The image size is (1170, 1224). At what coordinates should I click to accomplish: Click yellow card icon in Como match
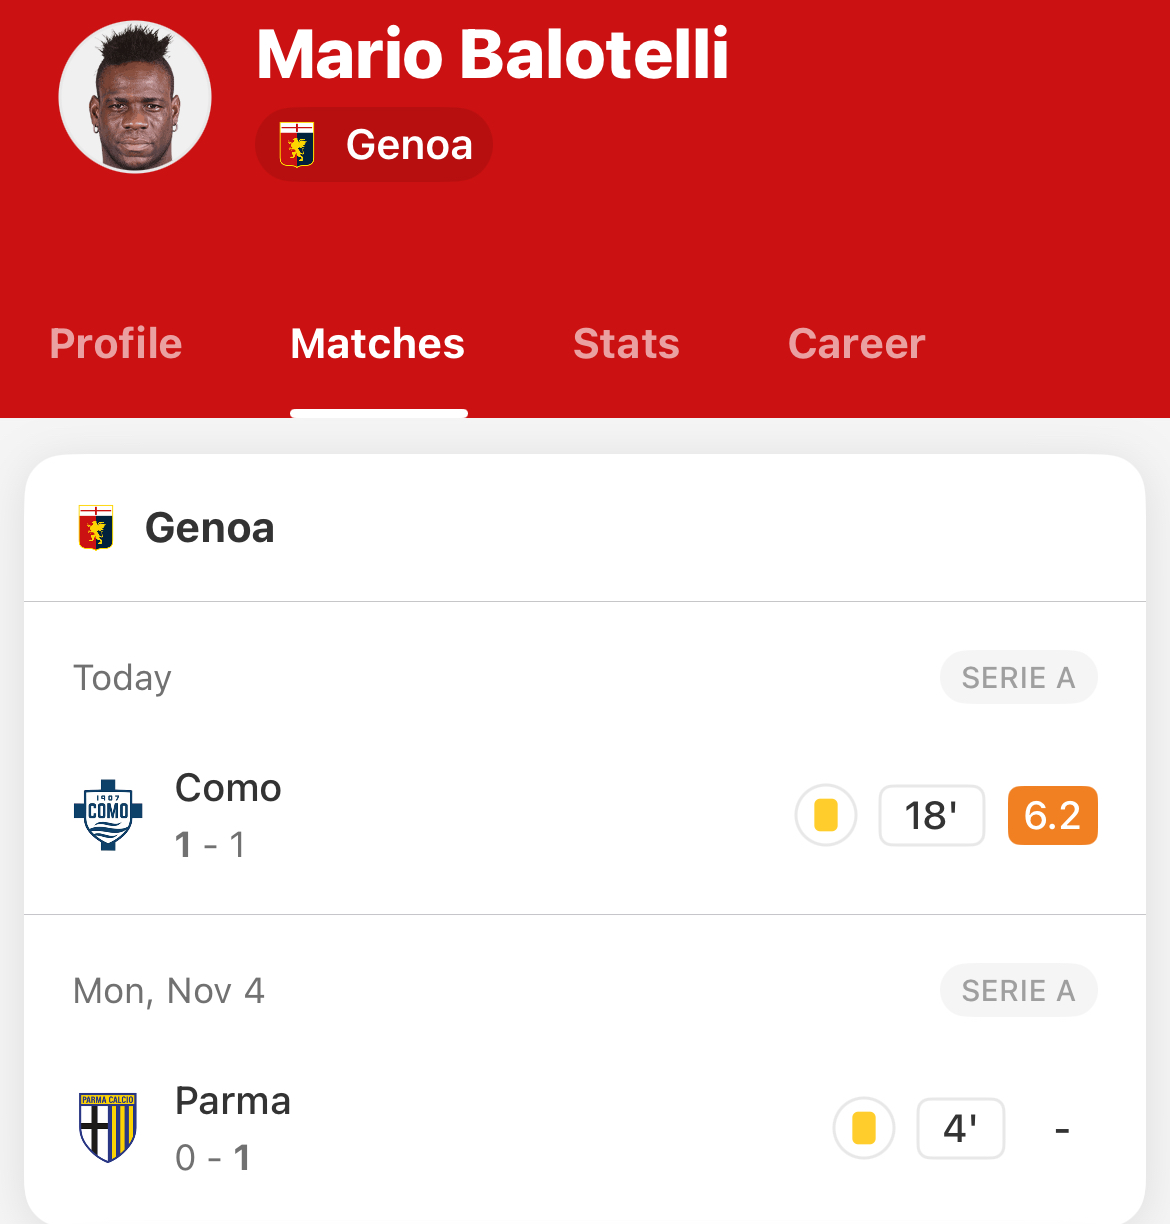tap(826, 815)
